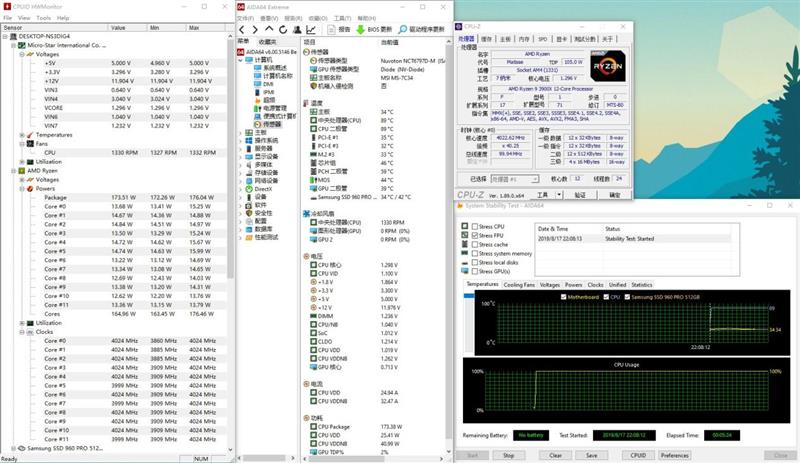The height and width of the screenshot is (463, 800).
Task: Click the Stress GPU(s) monitor icon
Action: pos(464,271)
